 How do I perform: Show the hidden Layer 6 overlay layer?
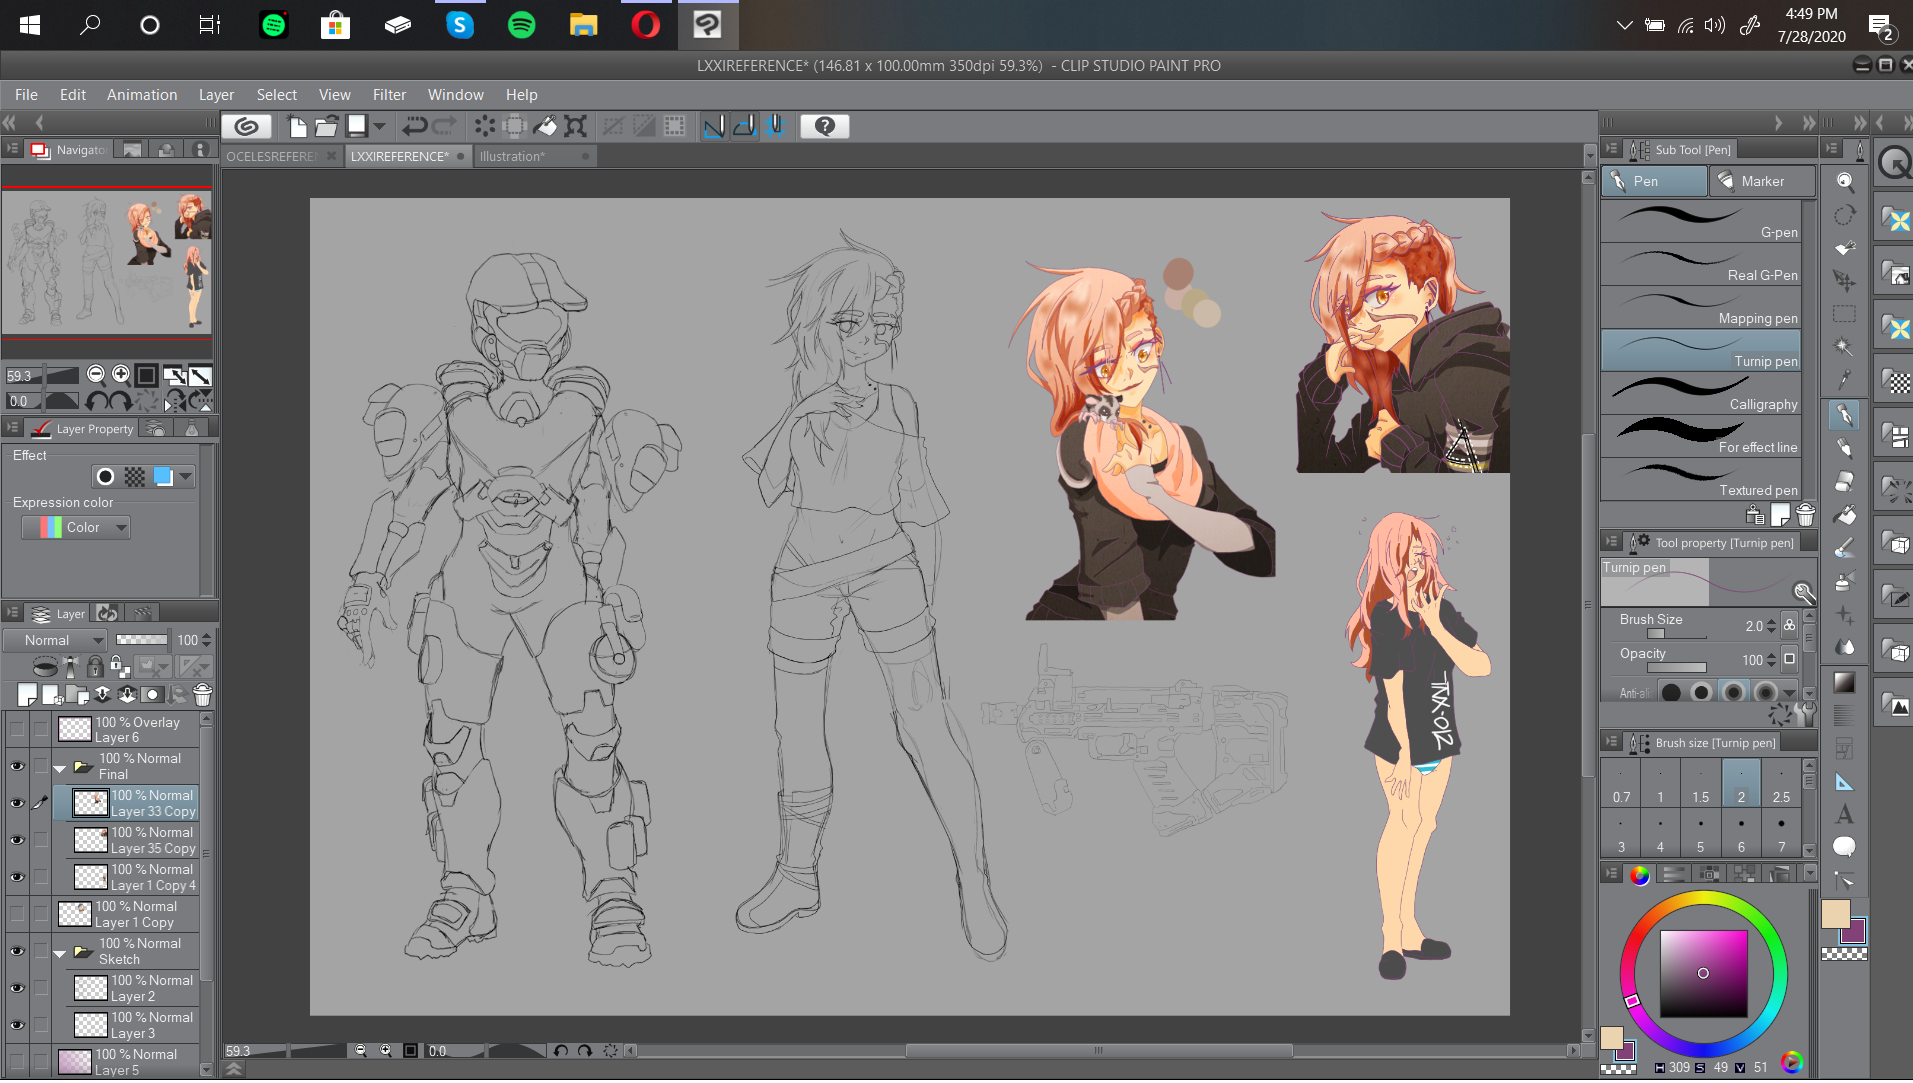[x=17, y=730]
